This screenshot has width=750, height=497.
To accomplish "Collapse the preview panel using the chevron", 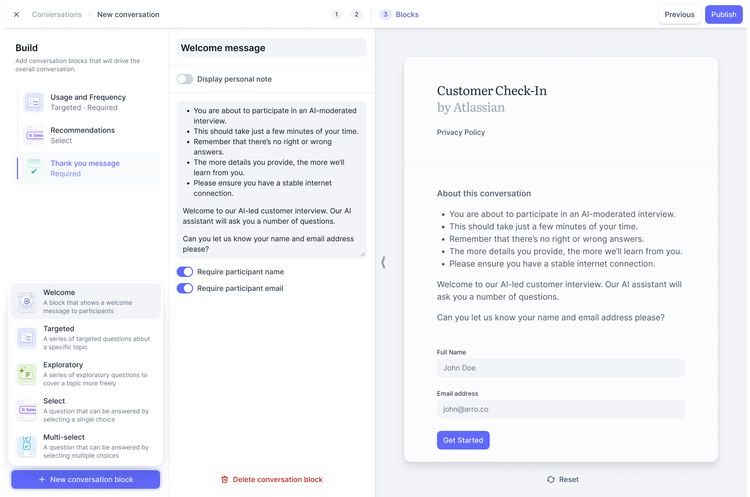I will point(383,262).
